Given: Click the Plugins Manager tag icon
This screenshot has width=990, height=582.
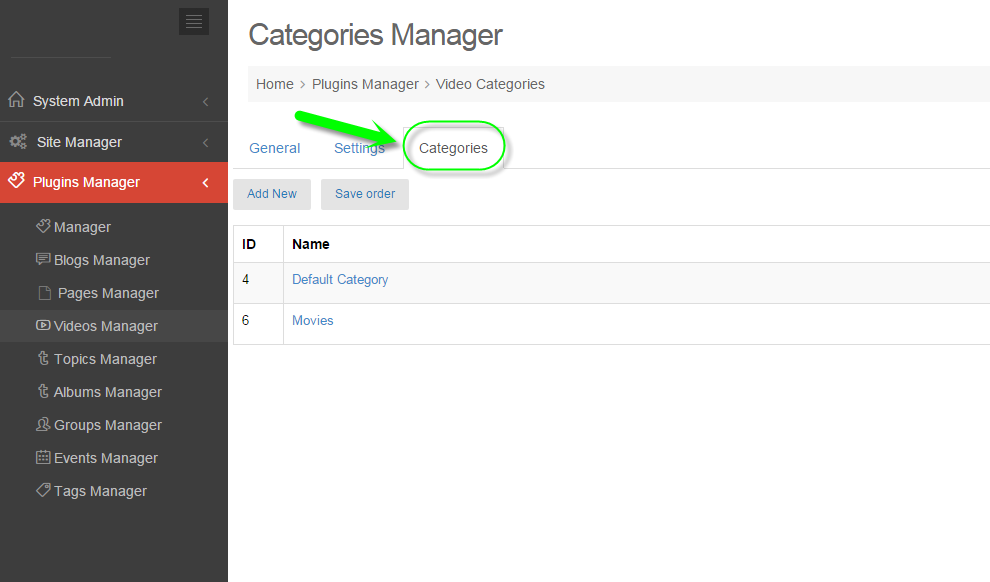Looking at the screenshot, I should (x=16, y=182).
